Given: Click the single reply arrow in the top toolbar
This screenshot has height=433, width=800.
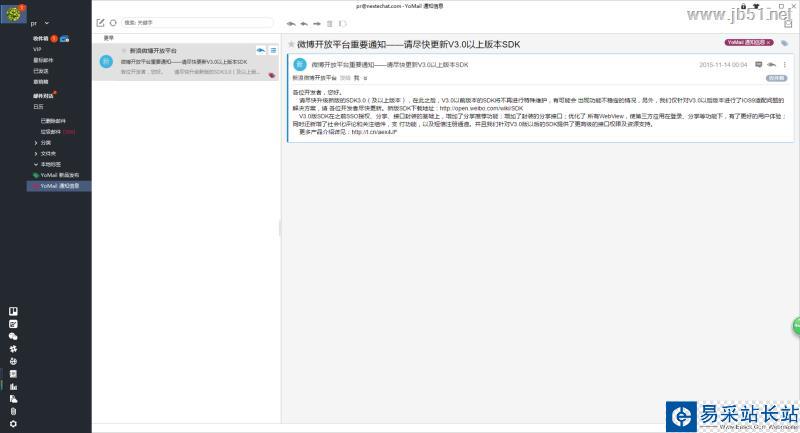Looking at the screenshot, I should 304,23.
